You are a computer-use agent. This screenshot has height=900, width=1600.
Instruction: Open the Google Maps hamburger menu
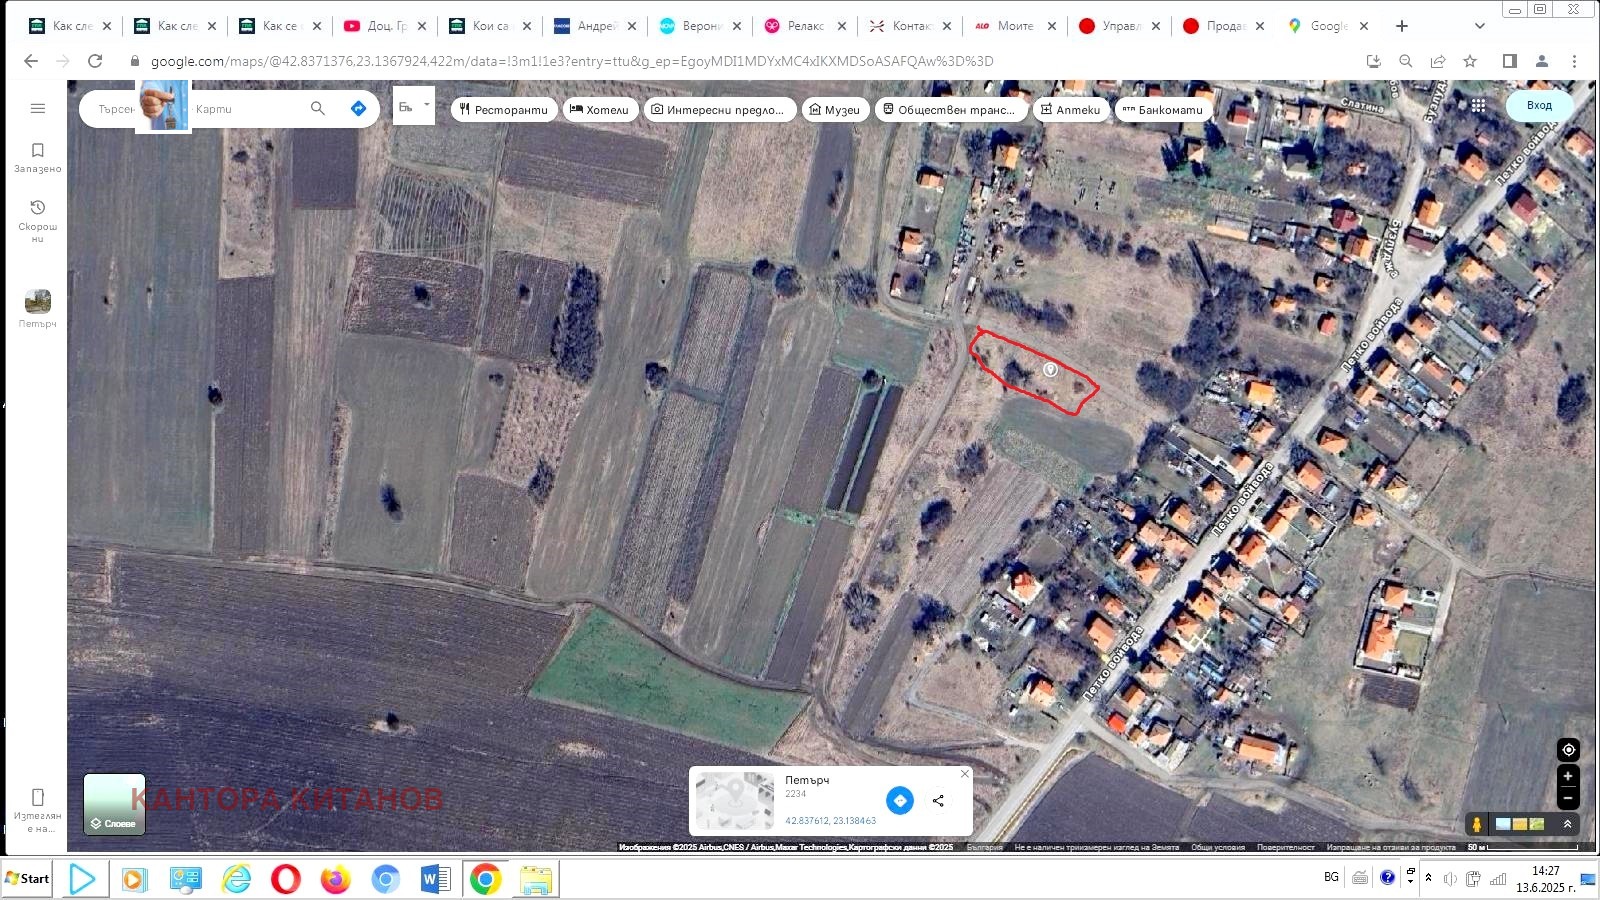pyautogui.click(x=38, y=108)
